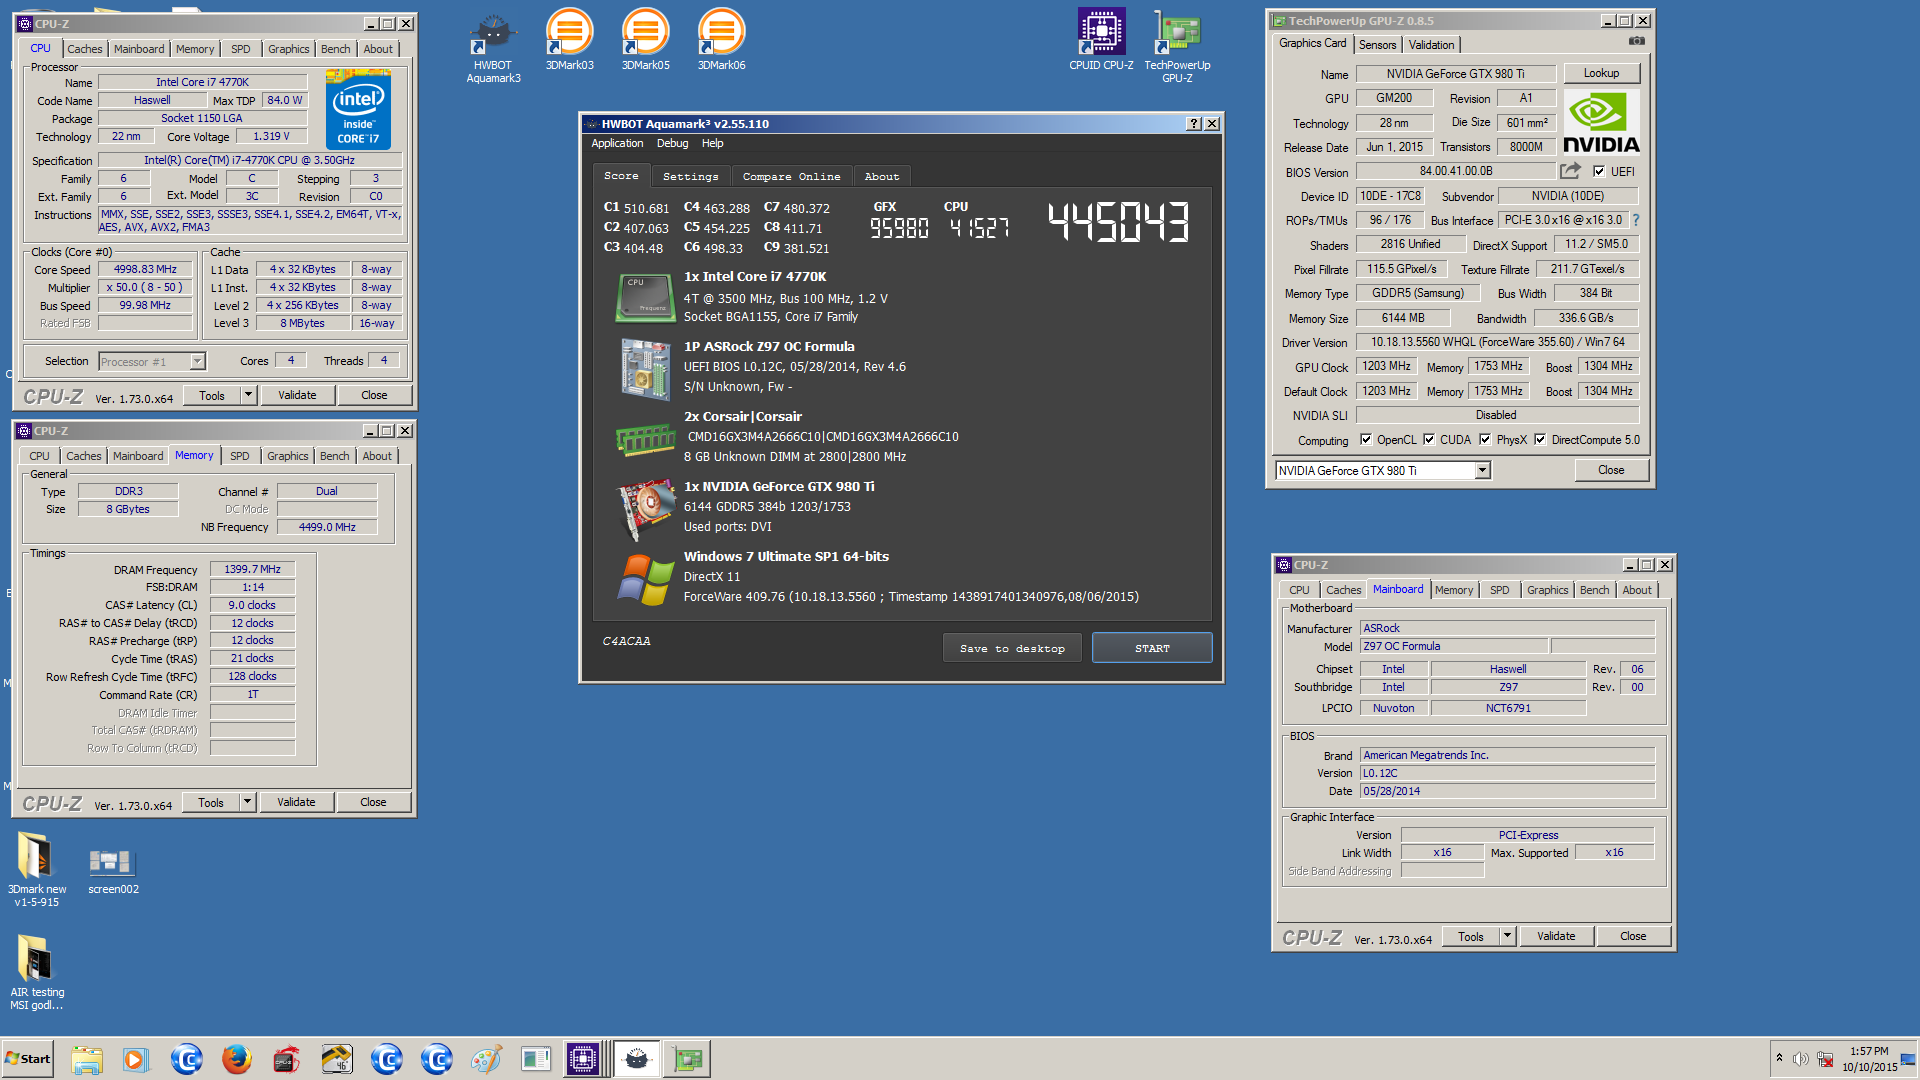Open the Processor #1 selection dropdown
This screenshot has height=1080, width=1920.
coord(197,361)
